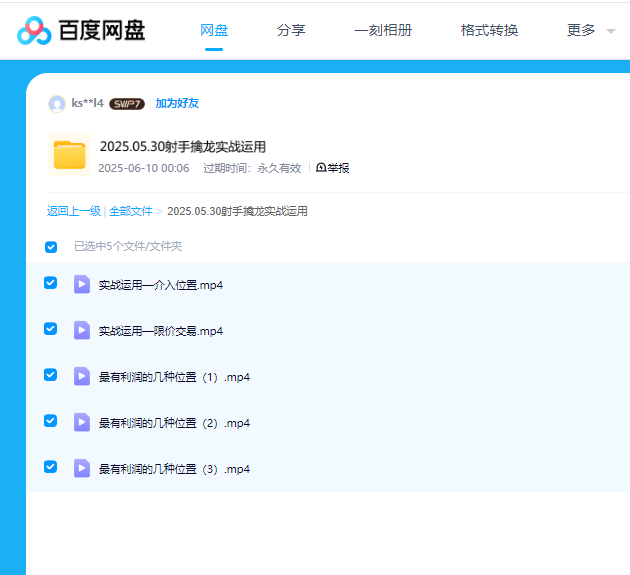The height and width of the screenshot is (575, 630).
Task: Switch to the 分享 tab
Action: [291, 30]
